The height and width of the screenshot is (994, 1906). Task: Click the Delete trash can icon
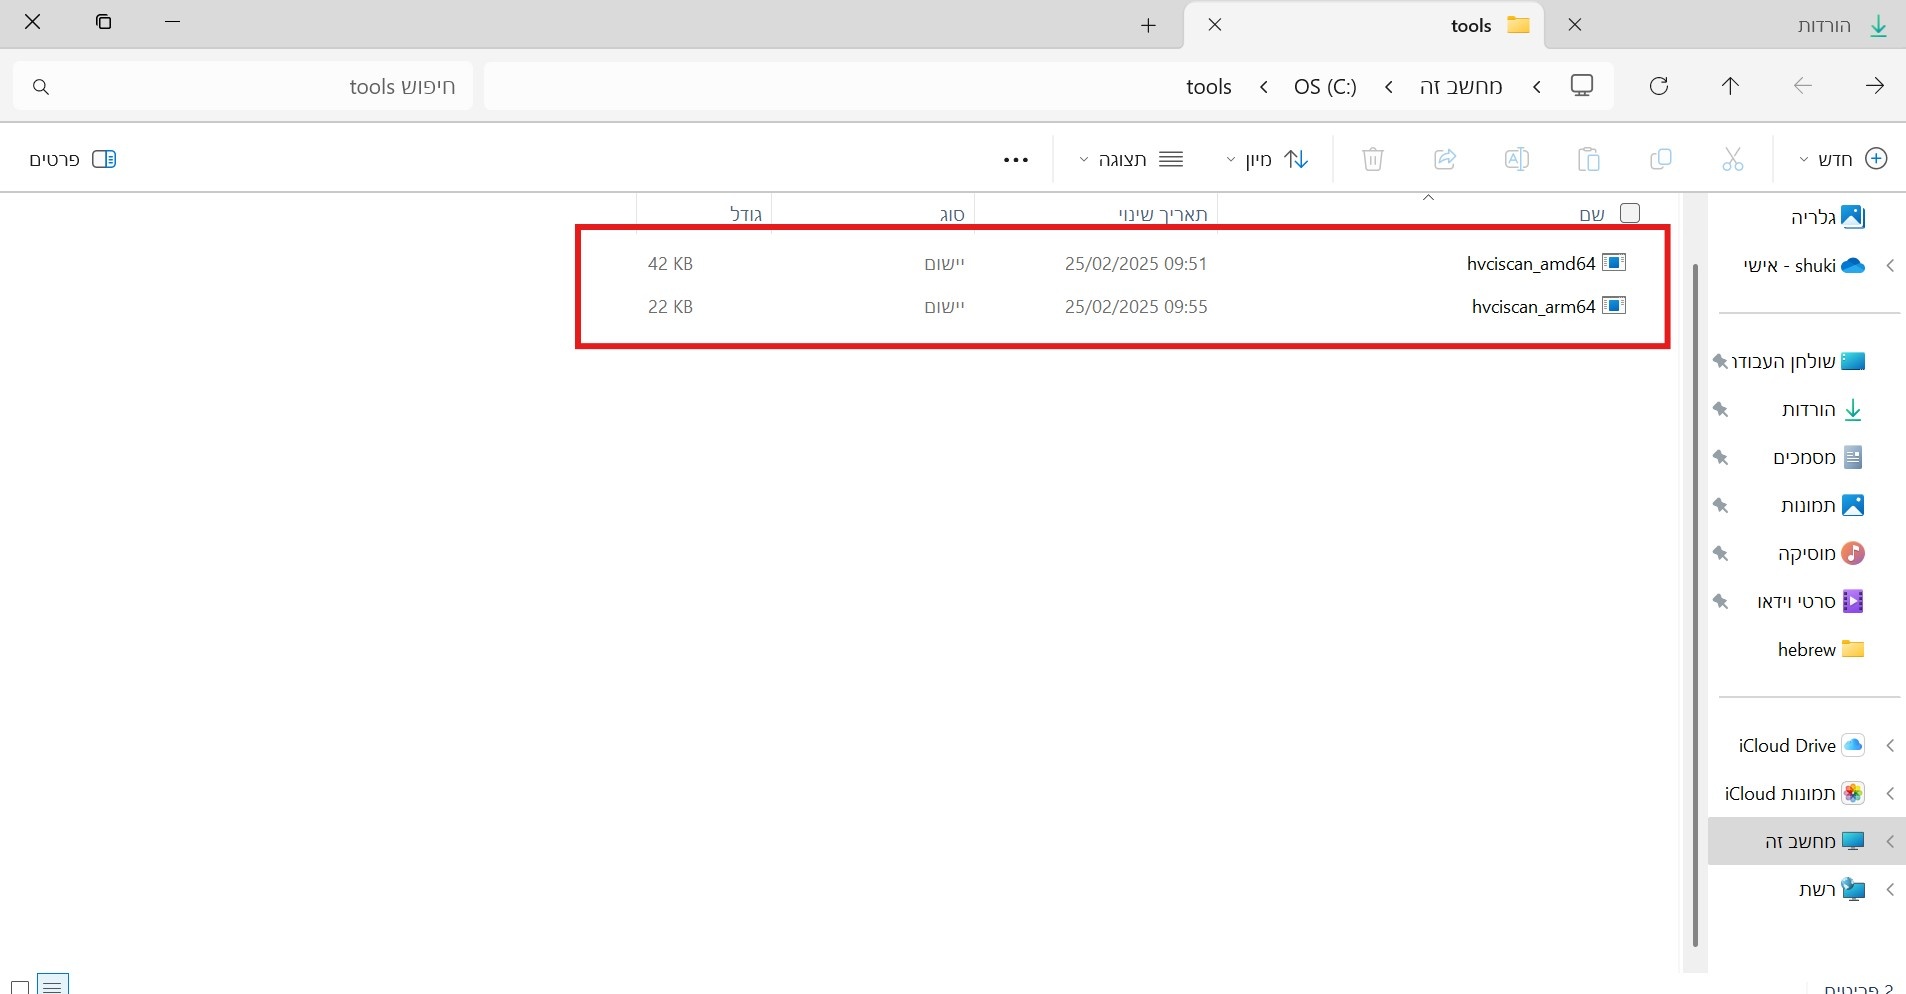[1373, 159]
